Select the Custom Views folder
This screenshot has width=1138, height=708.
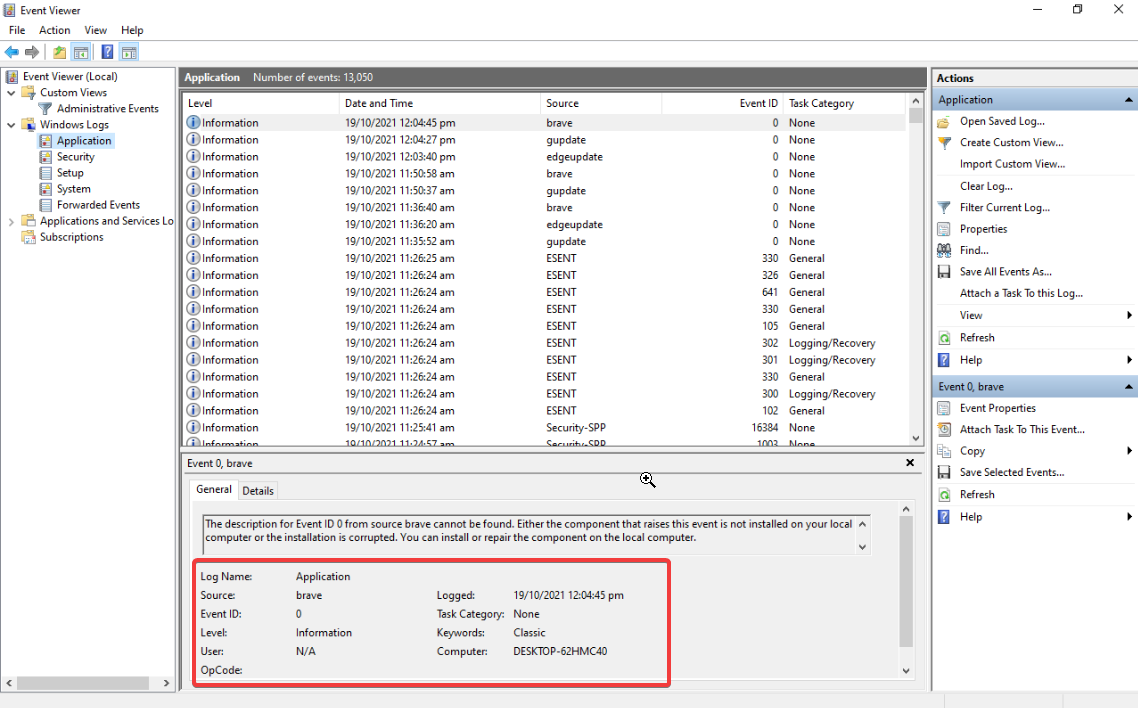(73, 92)
